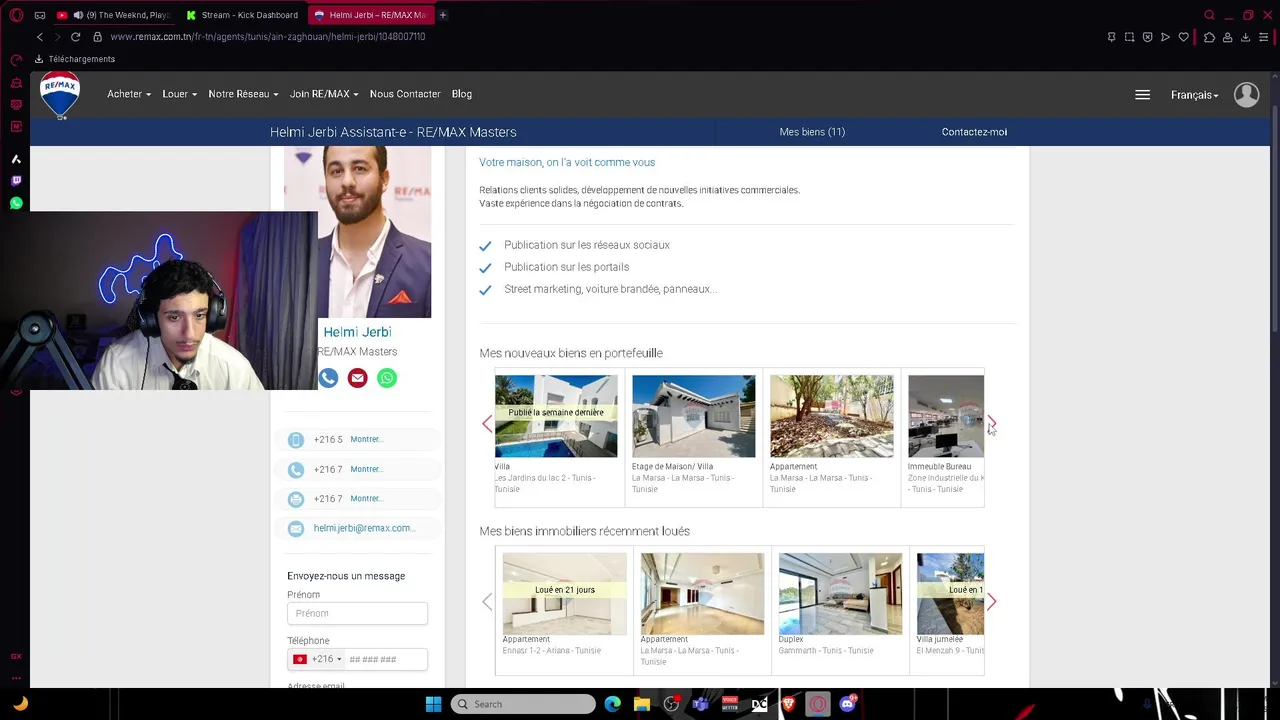Open Microsoft Teams from taskbar

pos(700,704)
